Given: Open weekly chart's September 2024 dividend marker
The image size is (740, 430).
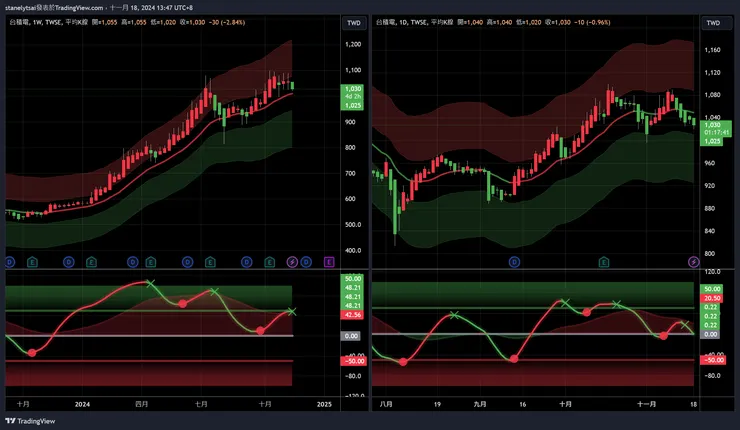Looking at the screenshot, I should click(x=247, y=262).
